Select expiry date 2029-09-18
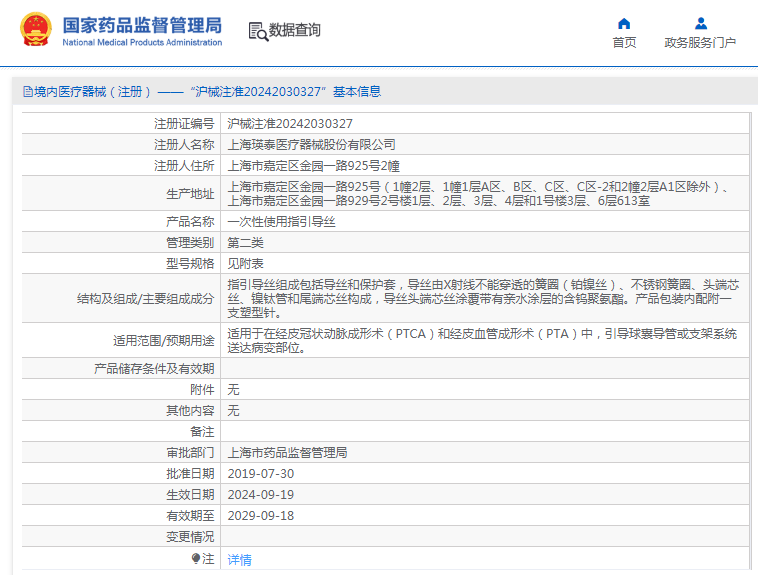 [x=261, y=516]
